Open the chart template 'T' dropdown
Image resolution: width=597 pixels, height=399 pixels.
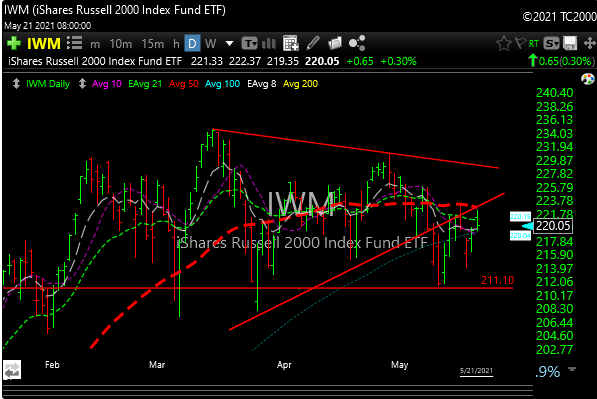[249, 43]
